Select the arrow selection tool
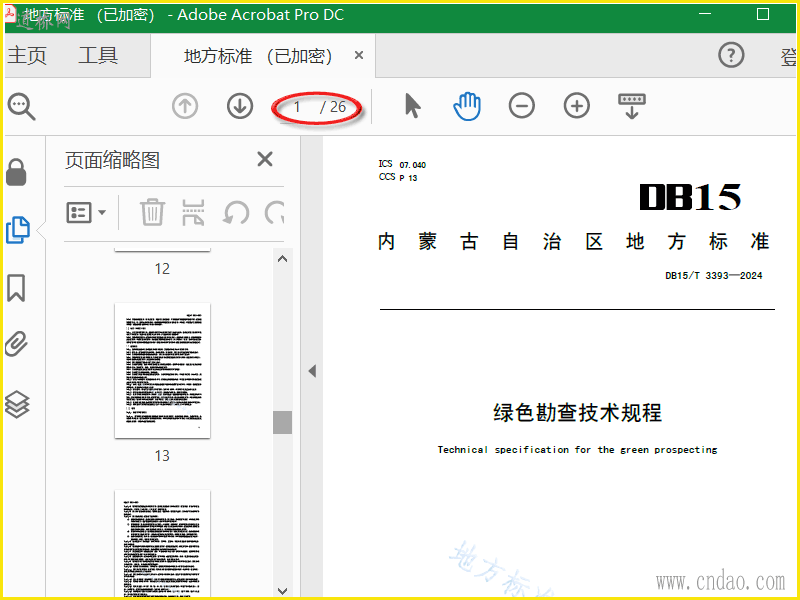This screenshot has height=600, width=800. pyautogui.click(x=413, y=106)
